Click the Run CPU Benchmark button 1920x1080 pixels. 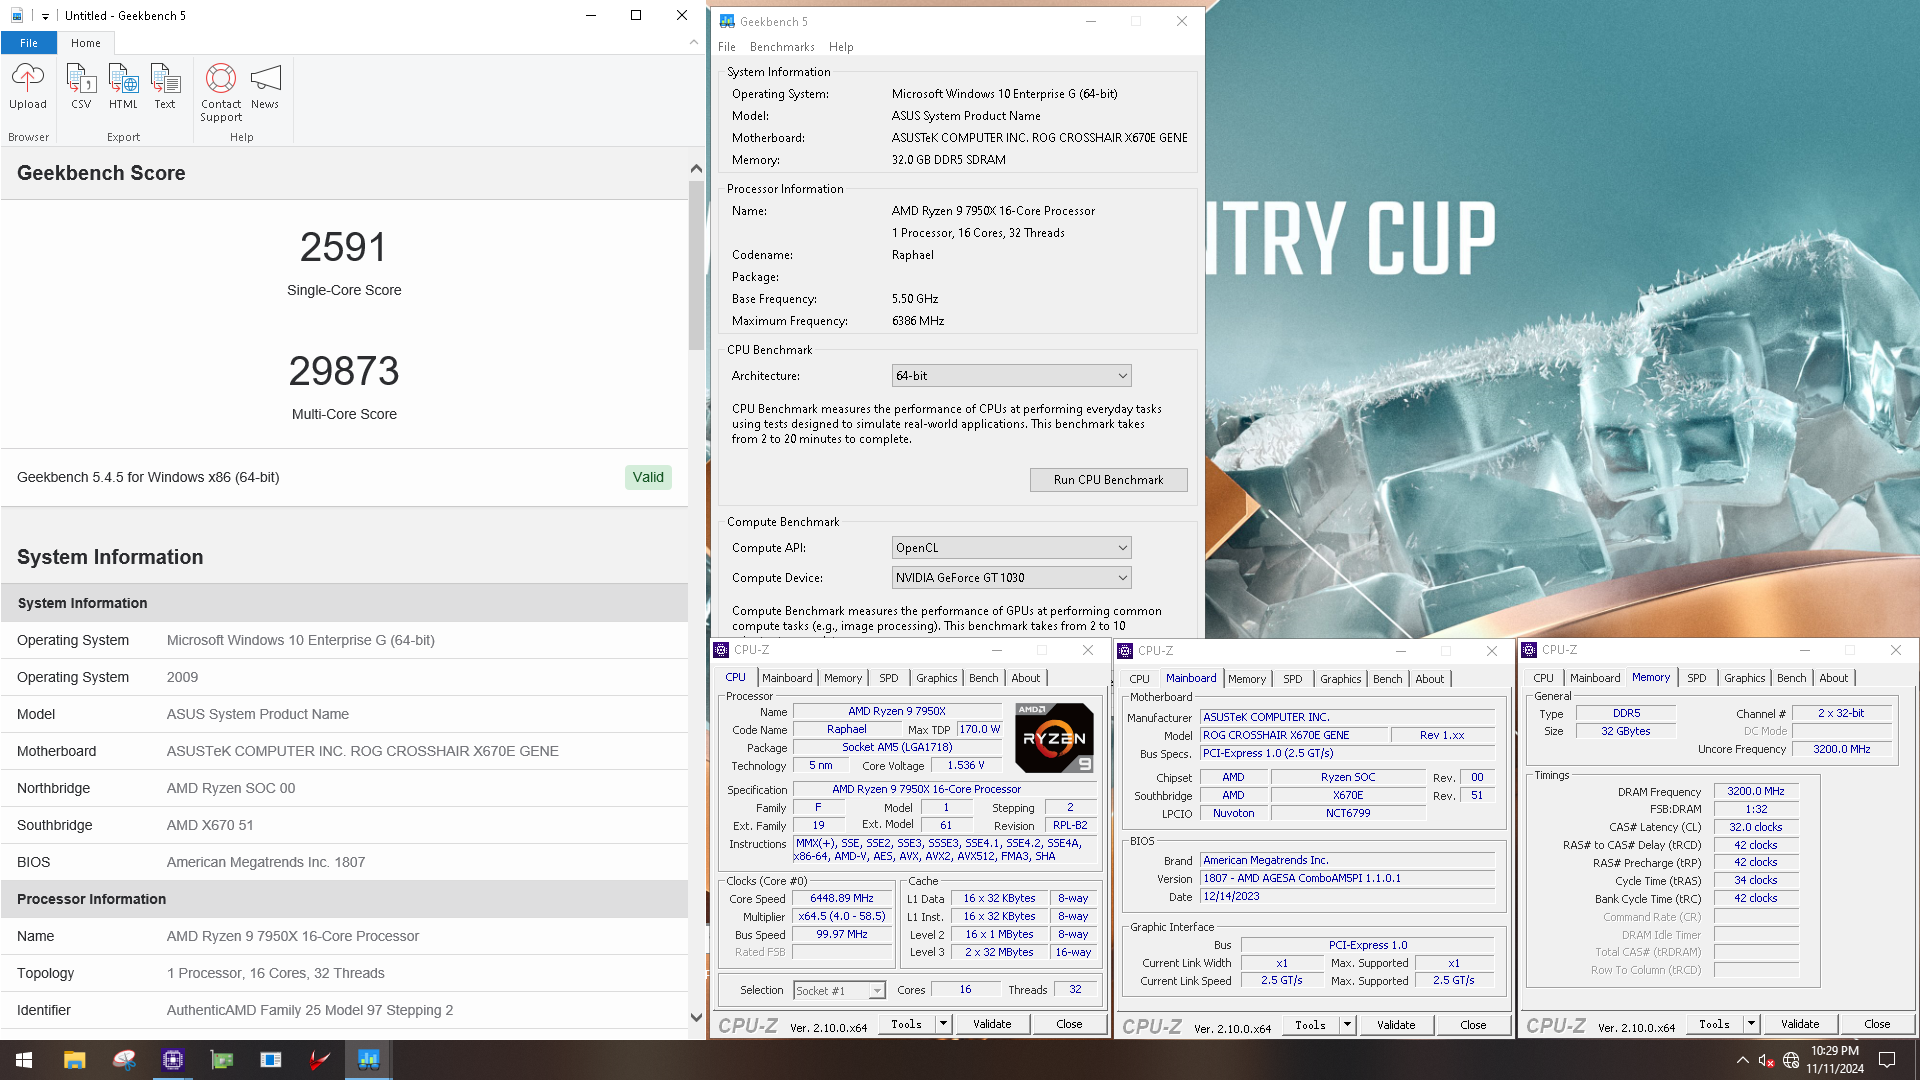1108,480
